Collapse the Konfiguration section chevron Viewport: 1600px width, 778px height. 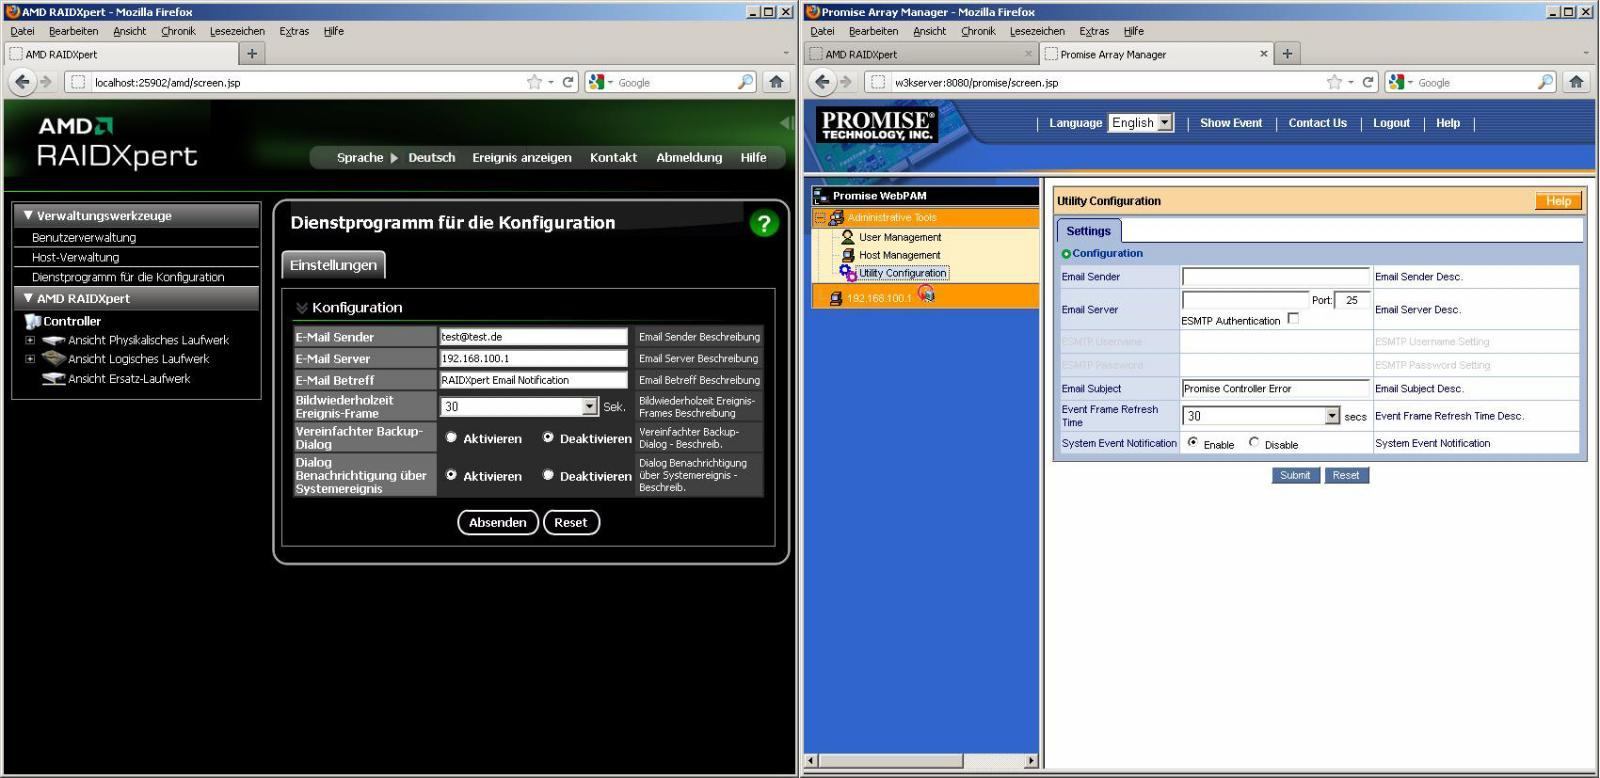301,308
